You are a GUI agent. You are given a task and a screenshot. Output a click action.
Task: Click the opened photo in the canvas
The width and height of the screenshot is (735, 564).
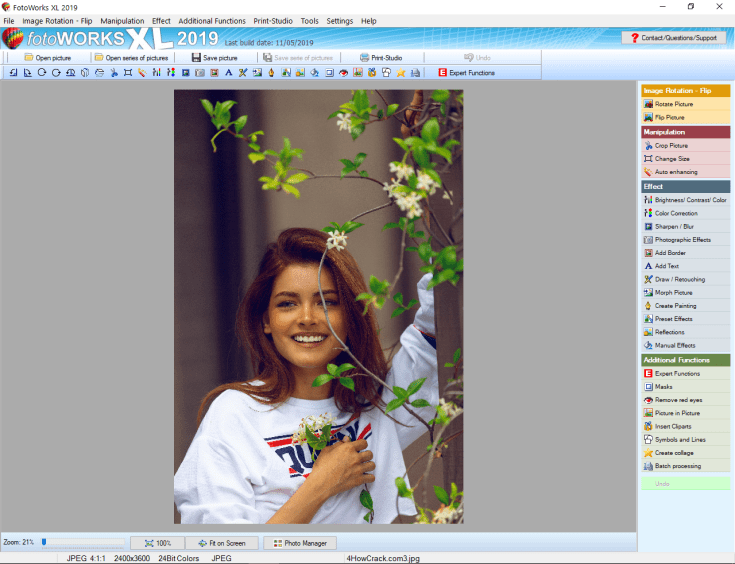[x=318, y=307]
